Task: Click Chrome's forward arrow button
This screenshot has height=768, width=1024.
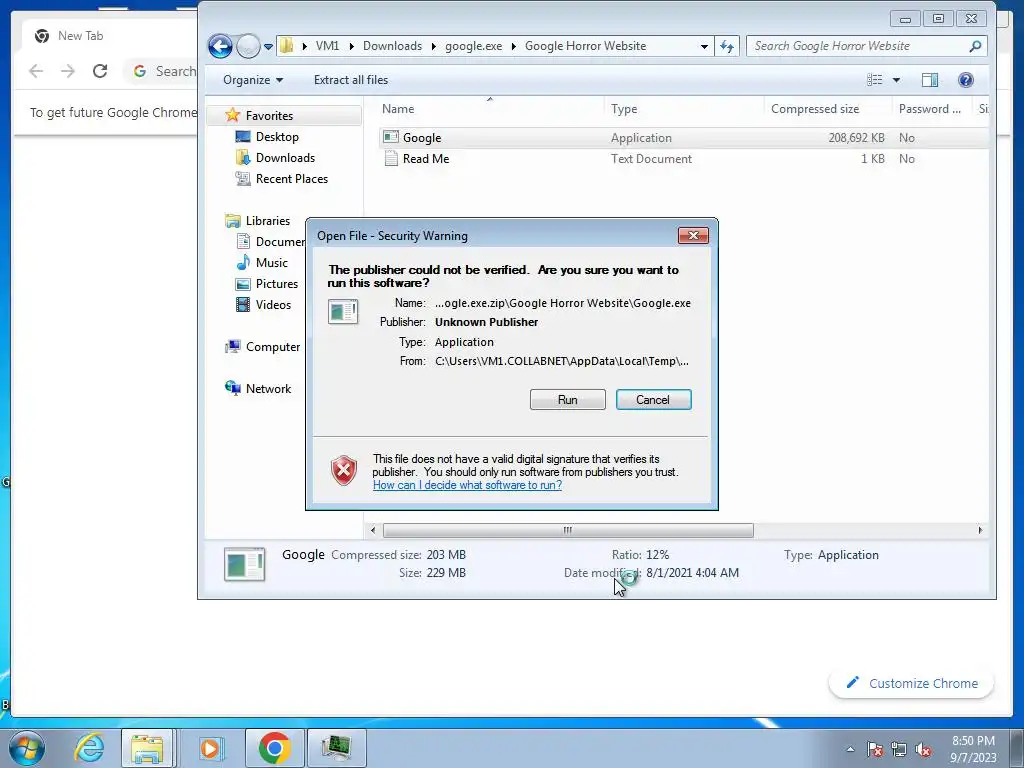Action: 68,71
